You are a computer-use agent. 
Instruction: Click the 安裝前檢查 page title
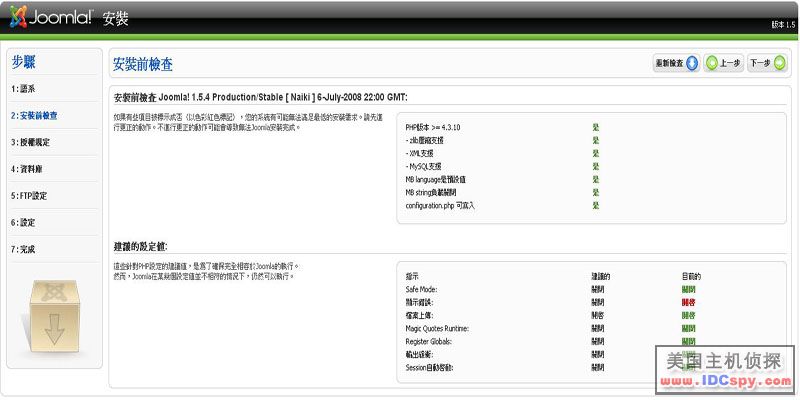point(143,64)
